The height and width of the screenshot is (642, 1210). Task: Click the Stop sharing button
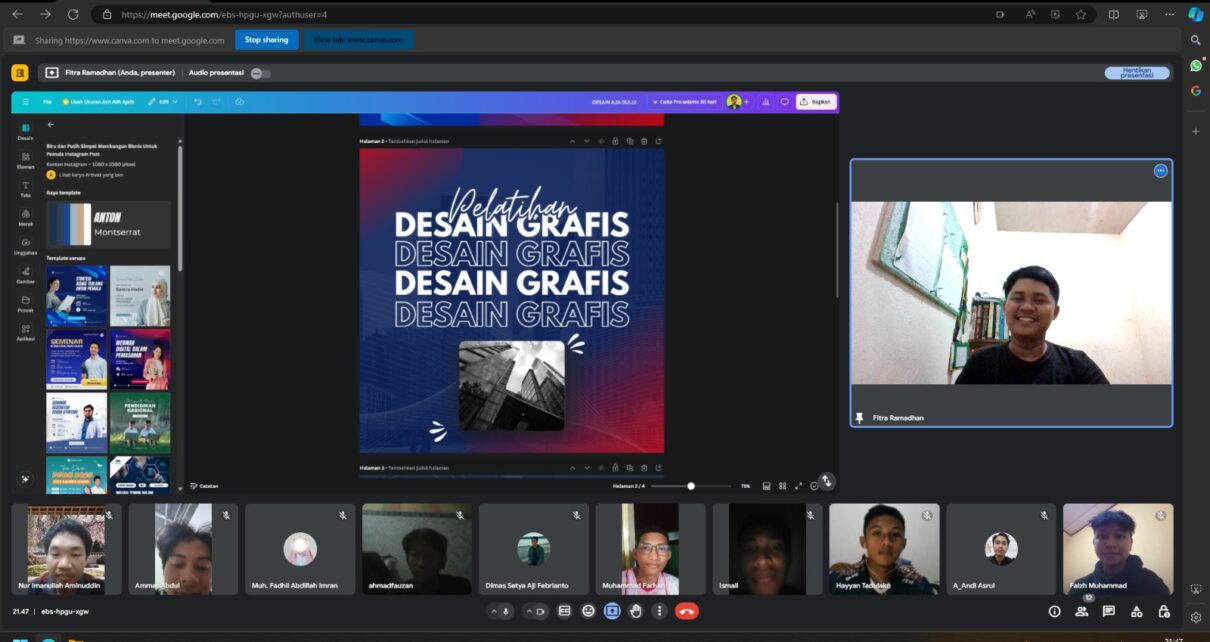266,40
